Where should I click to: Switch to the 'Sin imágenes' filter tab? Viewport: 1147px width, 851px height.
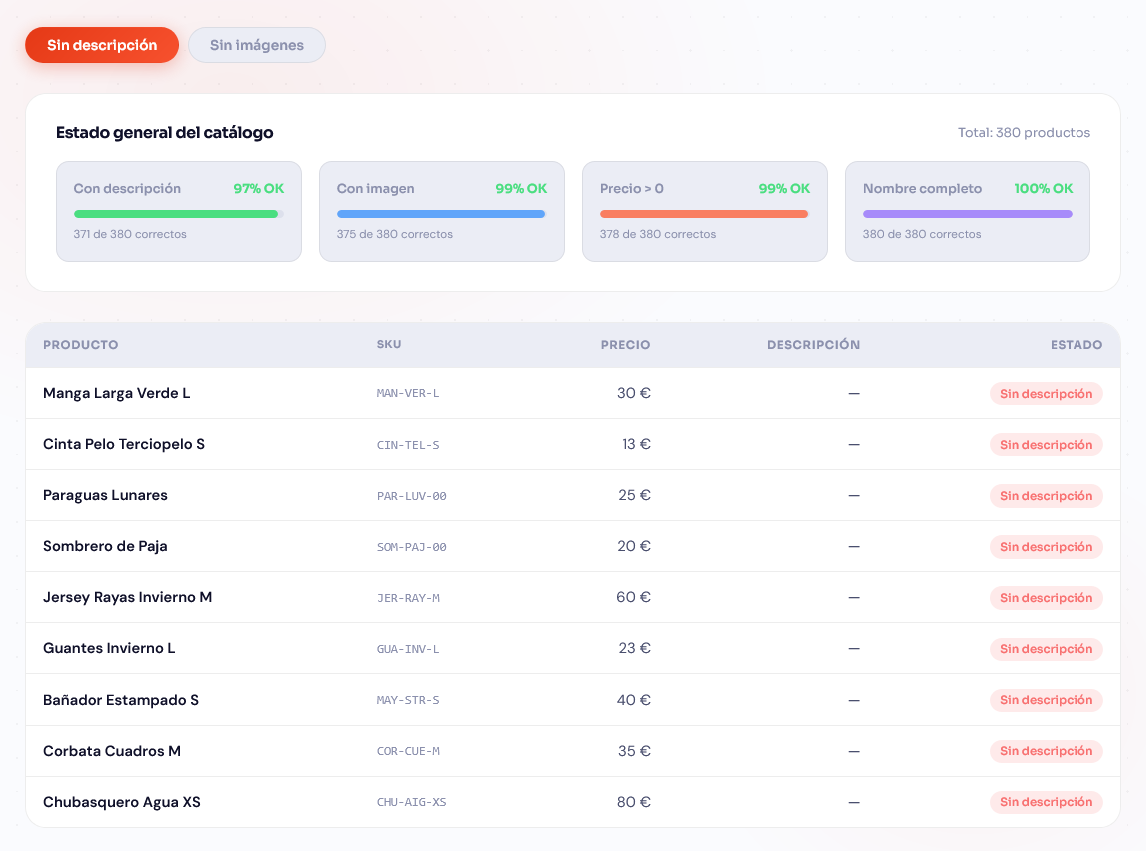(x=257, y=45)
